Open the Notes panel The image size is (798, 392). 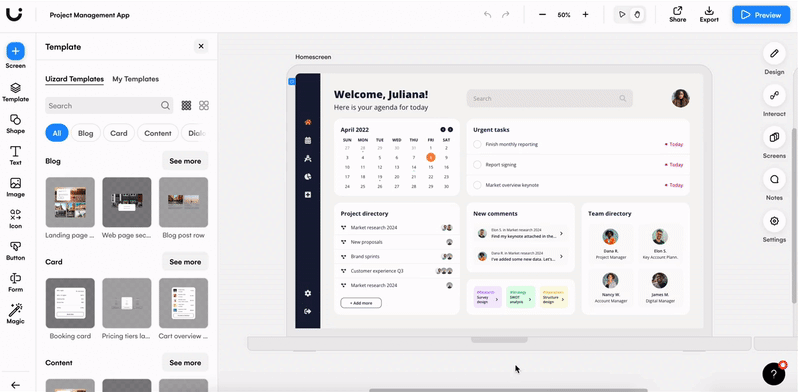pyautogui.click(x=774, y=179)
